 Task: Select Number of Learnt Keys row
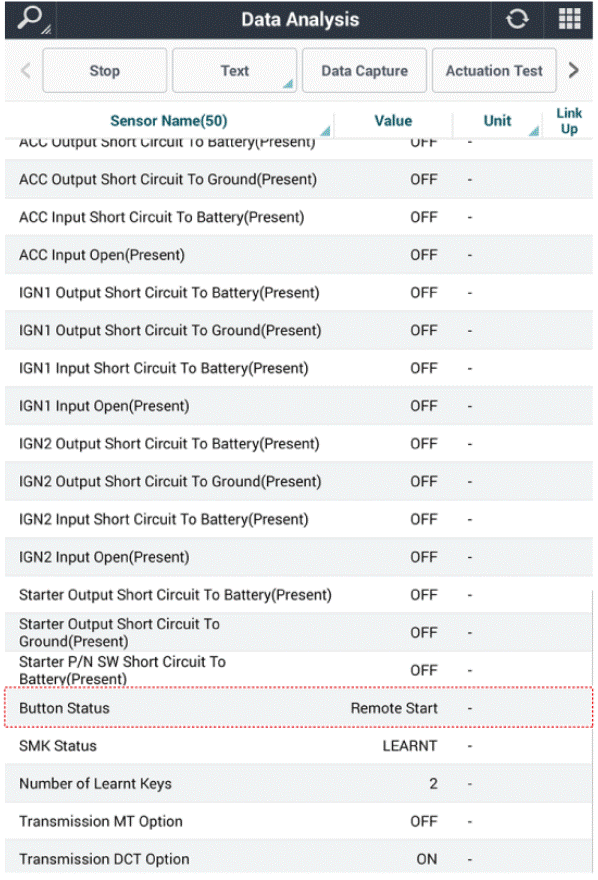298,783
